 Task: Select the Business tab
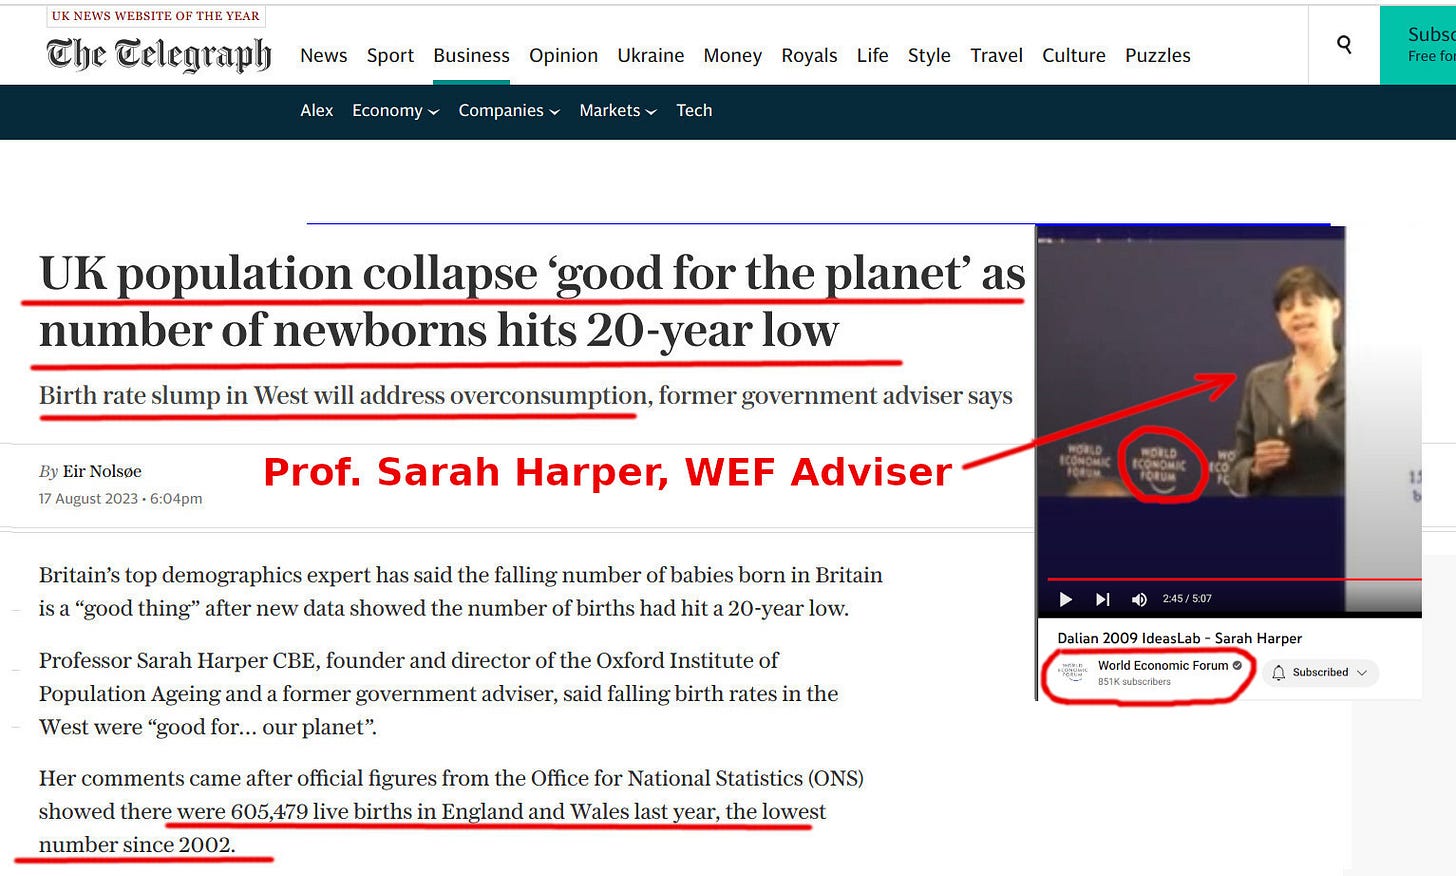point(471,56)
